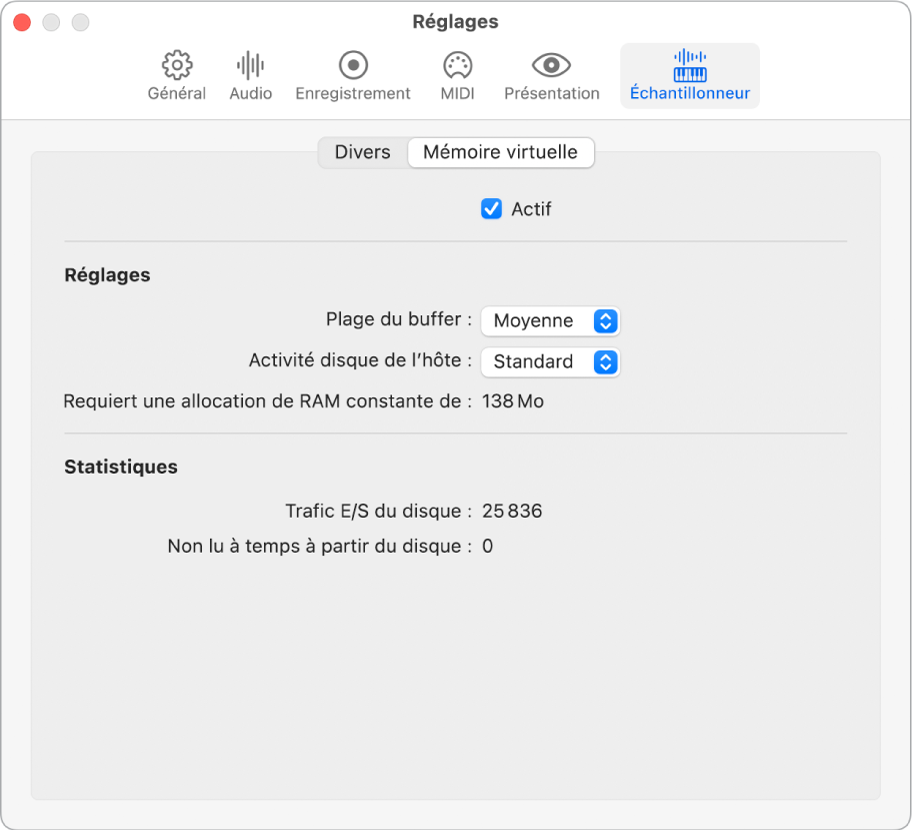Click the Trafic E/S du disque label

[x=379, y=511]
